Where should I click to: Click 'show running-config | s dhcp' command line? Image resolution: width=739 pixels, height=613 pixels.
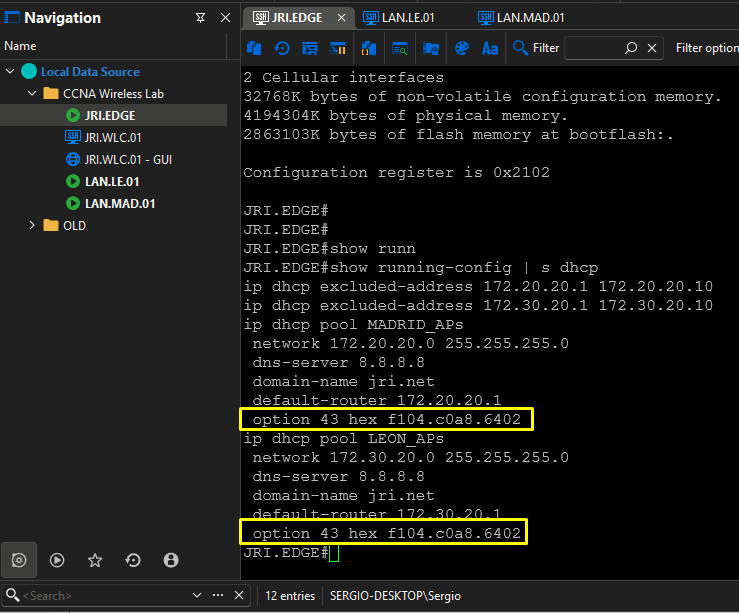[x=420, y=268]
